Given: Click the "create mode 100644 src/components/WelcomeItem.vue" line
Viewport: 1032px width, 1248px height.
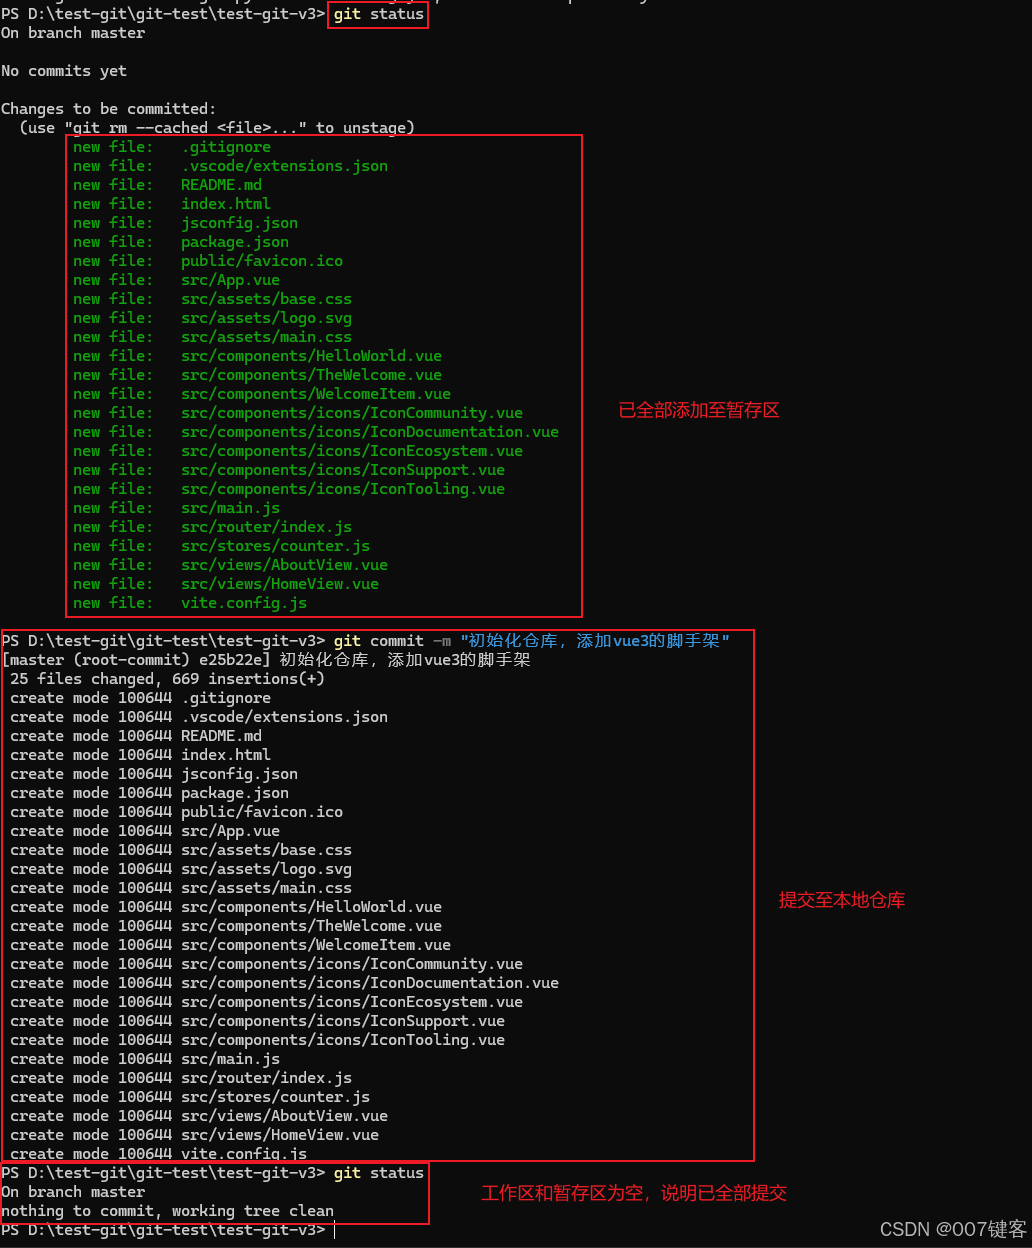Looking at the screenshot, I should point(230,945).
